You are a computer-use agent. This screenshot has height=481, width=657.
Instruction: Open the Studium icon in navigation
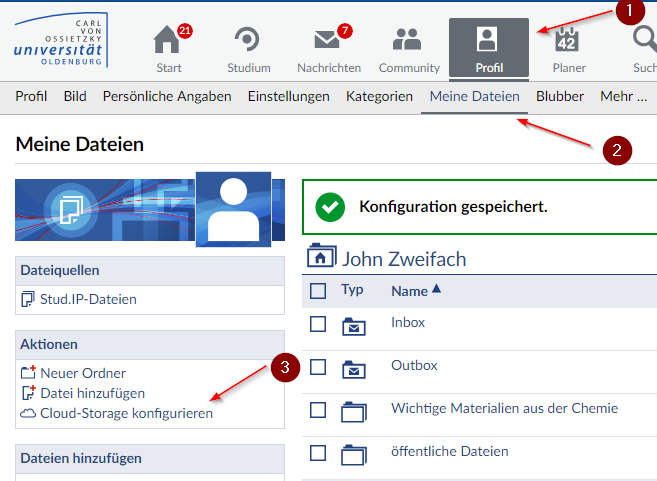pos(248,41)
